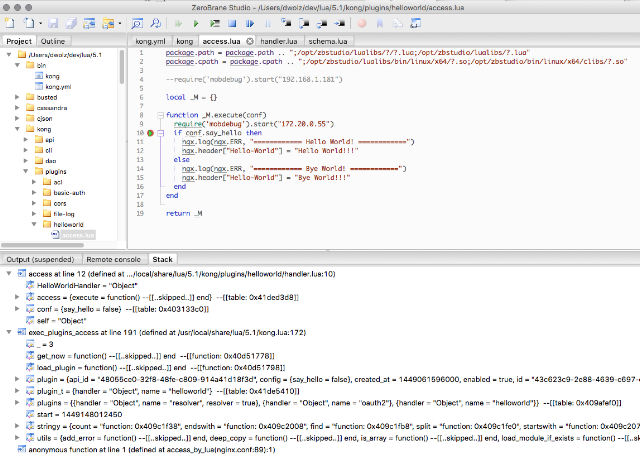Switch to the Outline panel tab
The width and height of the screenshot is (640, 462).
click(53, 41)
